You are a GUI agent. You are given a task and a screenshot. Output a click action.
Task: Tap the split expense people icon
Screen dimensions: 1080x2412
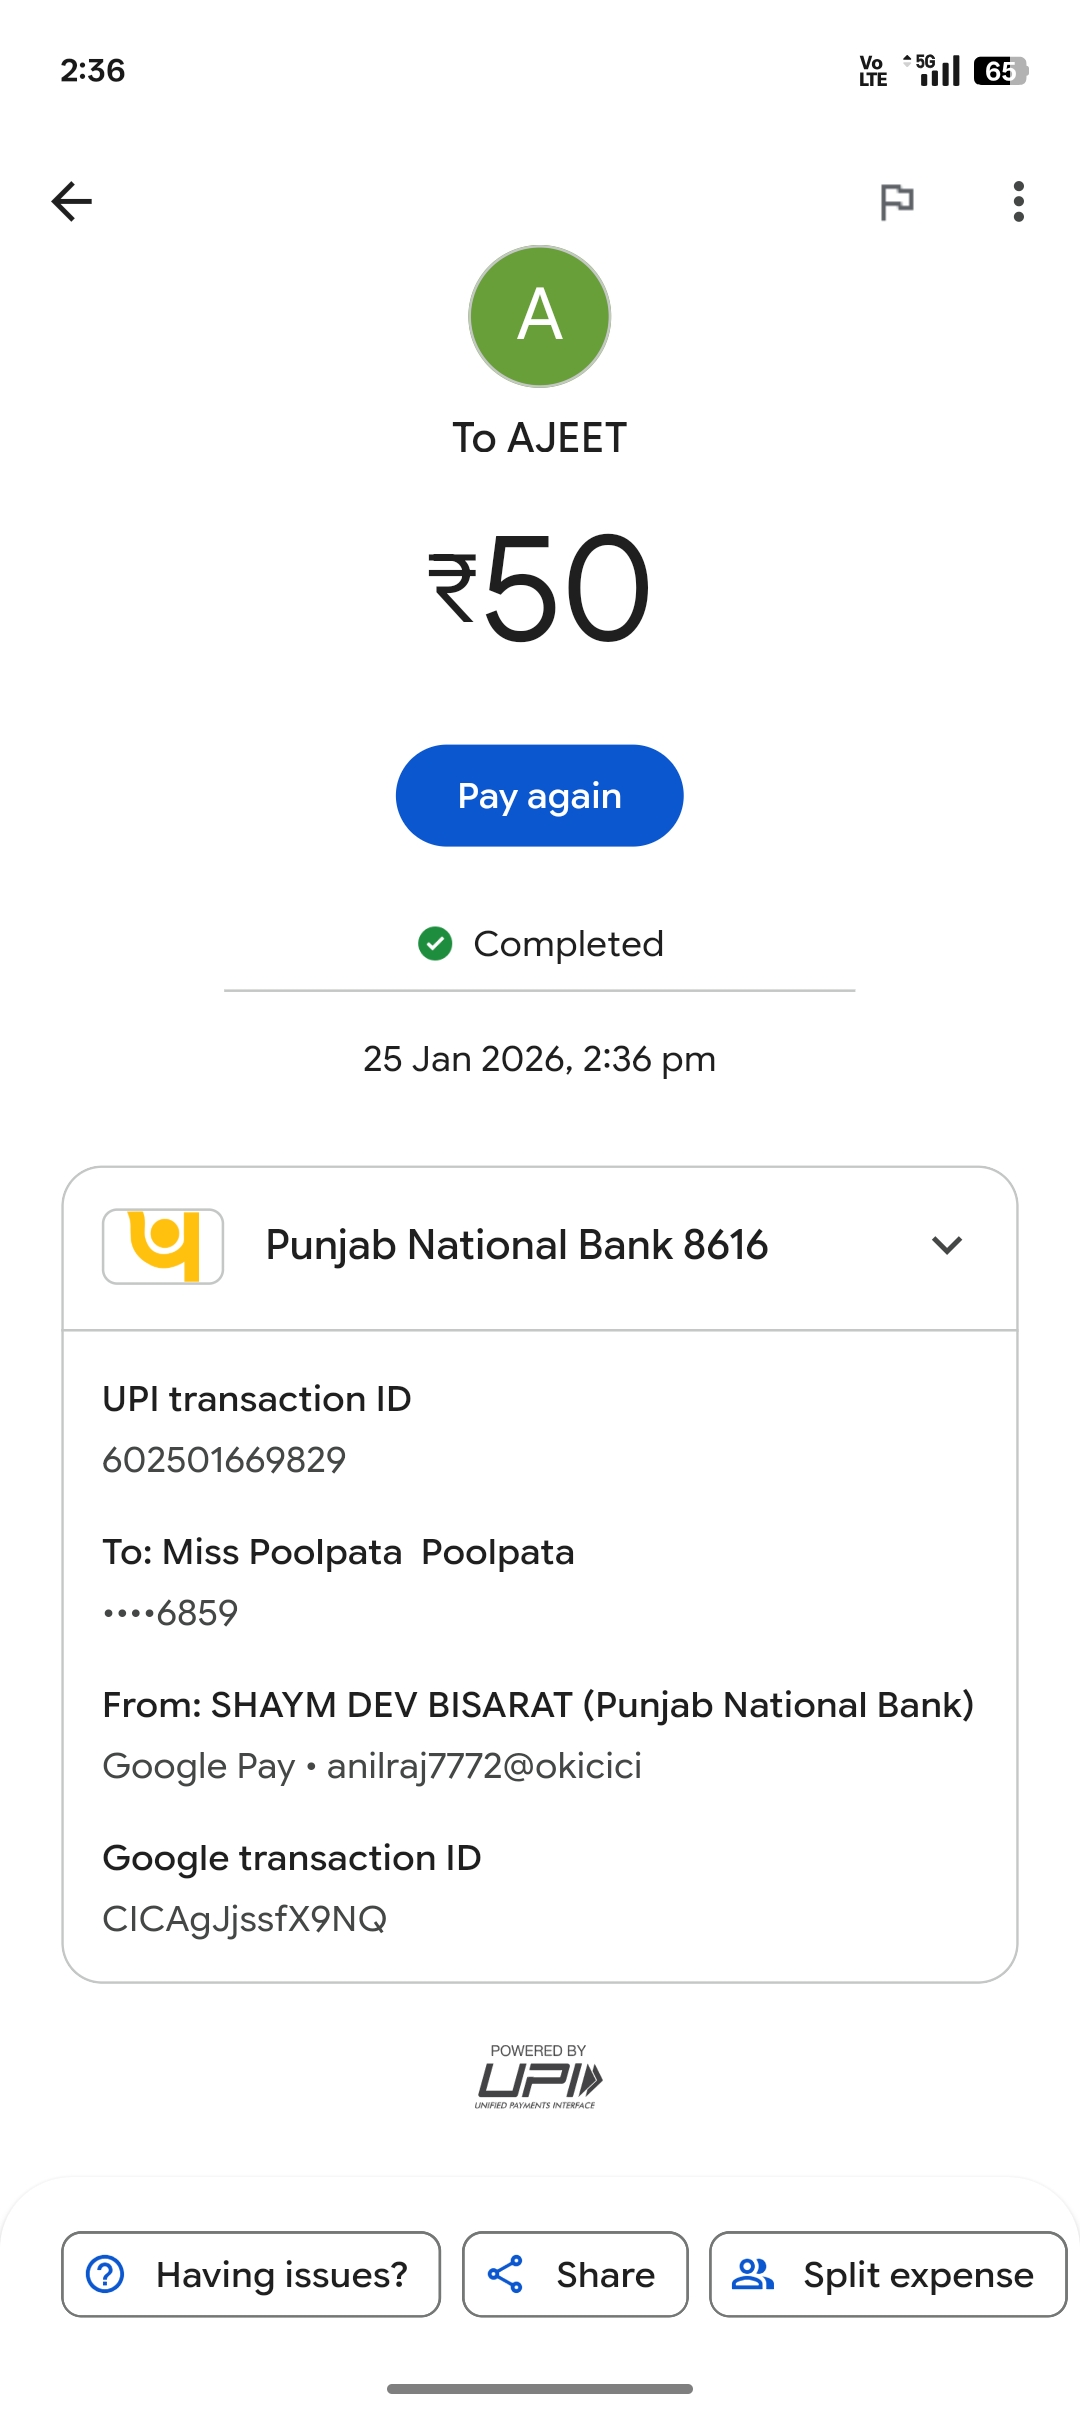[753, 2274]
